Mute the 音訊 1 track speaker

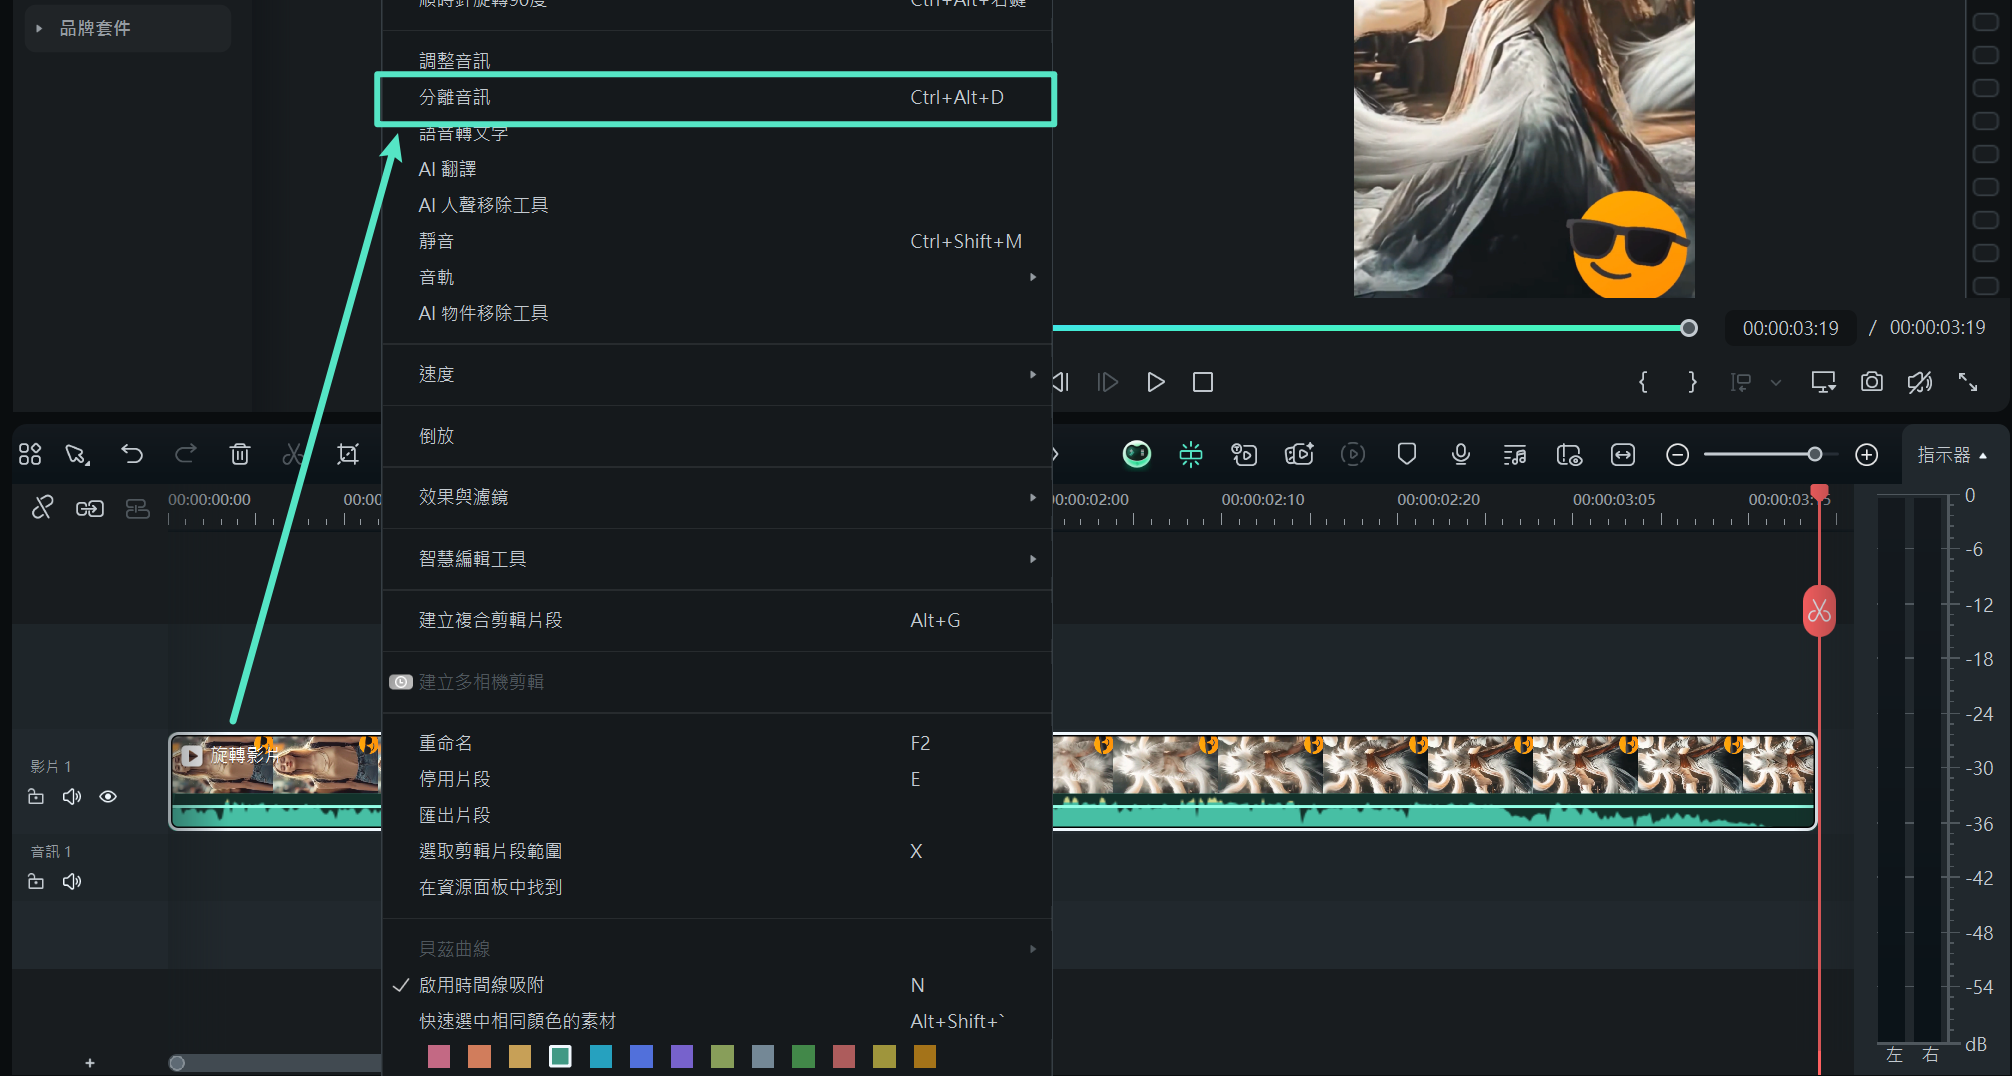71,881
